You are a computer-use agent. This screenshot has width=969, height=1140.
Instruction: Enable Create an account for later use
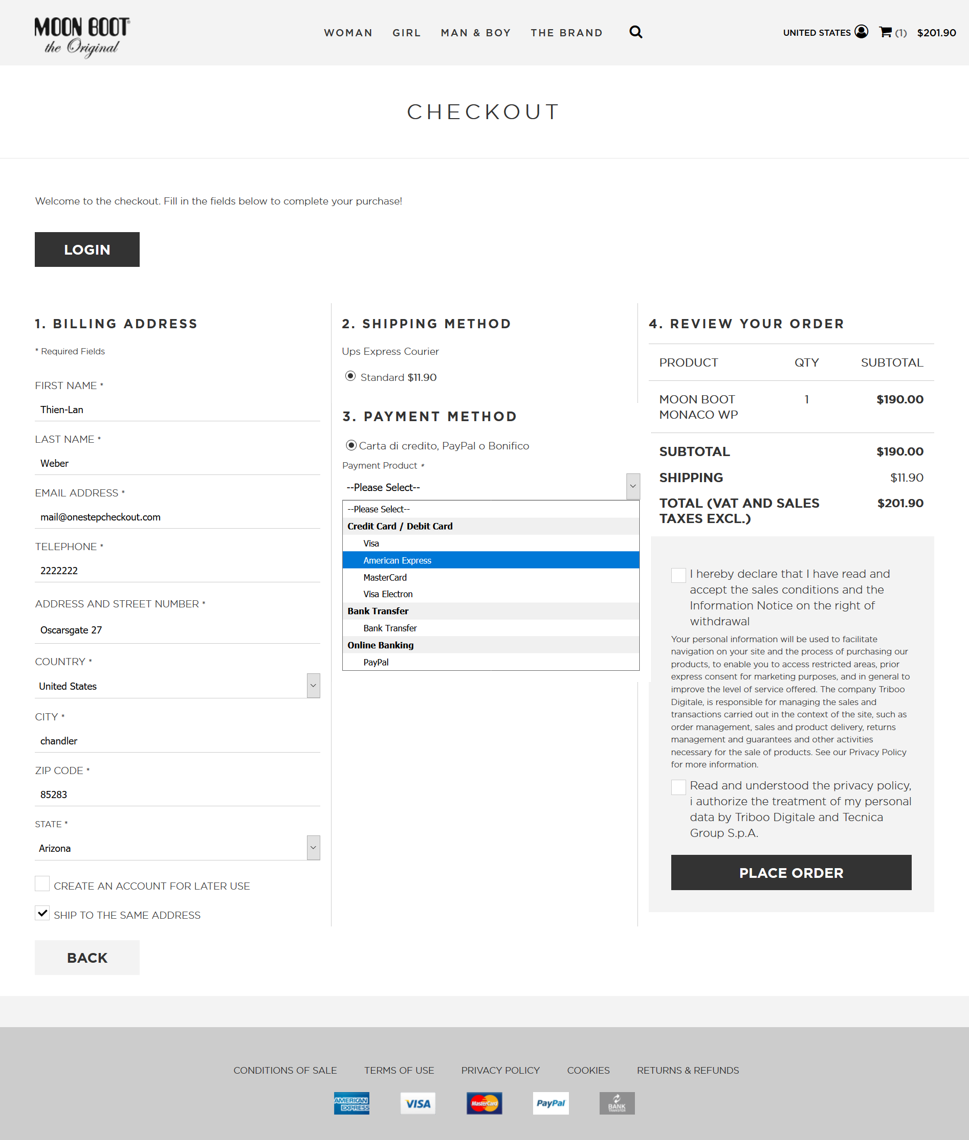(x=42, y=884)
